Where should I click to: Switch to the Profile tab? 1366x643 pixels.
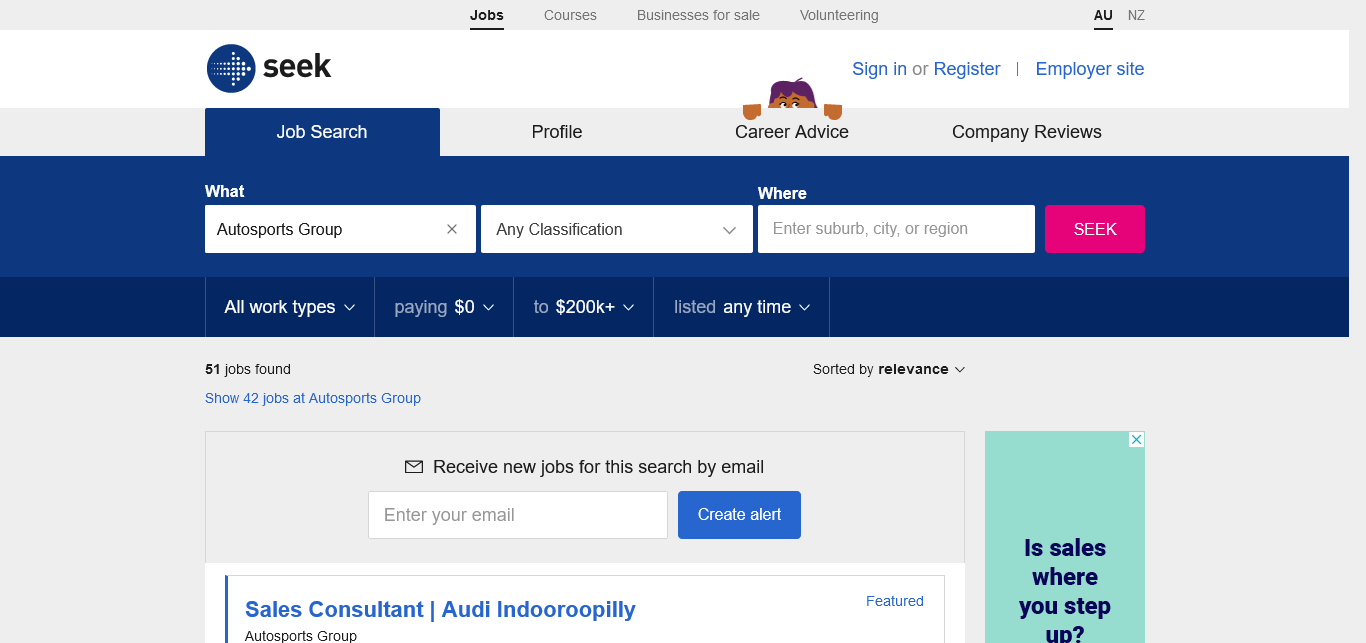click(x=557, y=132)
